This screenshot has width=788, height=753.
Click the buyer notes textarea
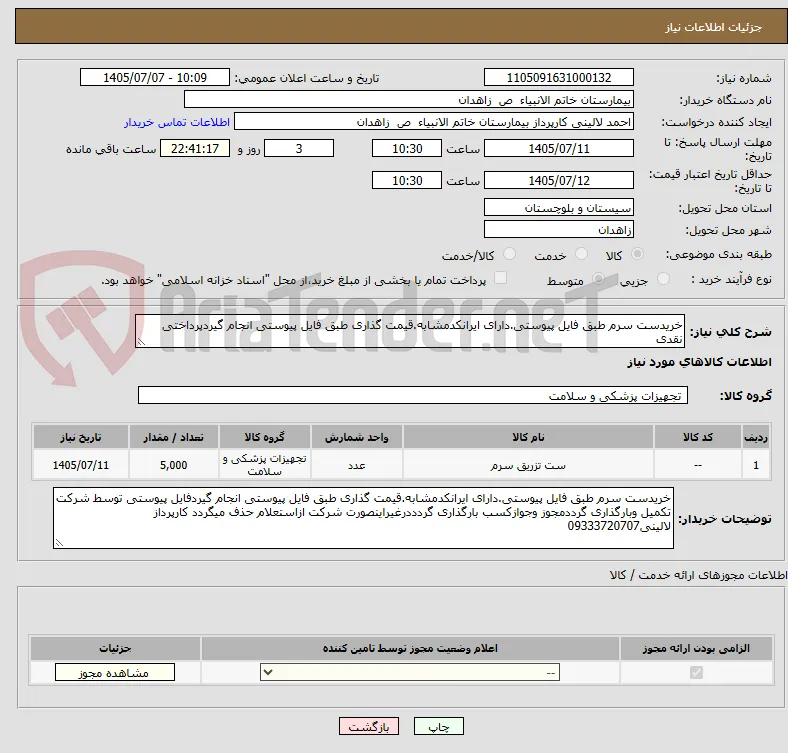pyautogui.click(x=363, y=518)
